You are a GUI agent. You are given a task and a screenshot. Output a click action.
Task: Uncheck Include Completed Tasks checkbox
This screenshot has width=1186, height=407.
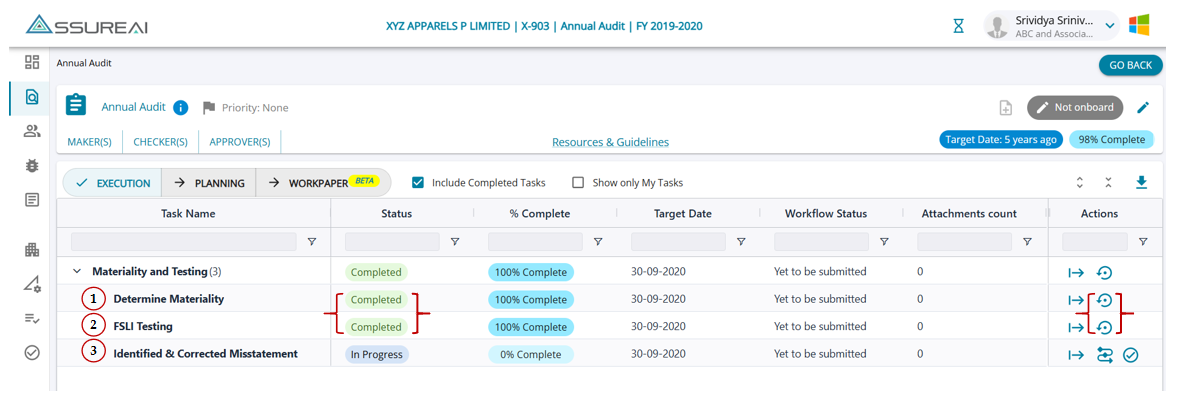[418, 183]
